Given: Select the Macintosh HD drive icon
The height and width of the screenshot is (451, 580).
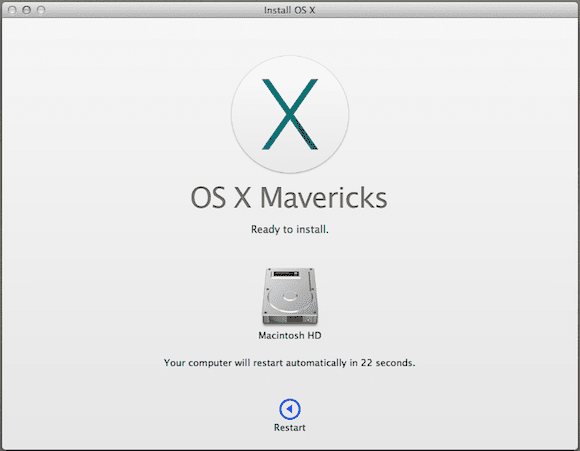Looking at the screenshot, I should pos(290,296).
